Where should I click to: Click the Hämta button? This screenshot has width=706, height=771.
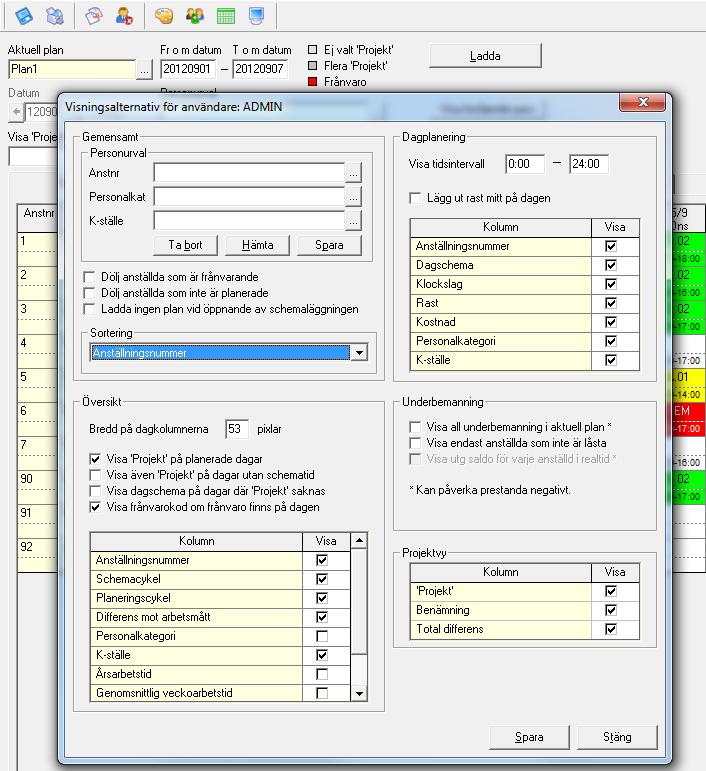tap(258, 245)
